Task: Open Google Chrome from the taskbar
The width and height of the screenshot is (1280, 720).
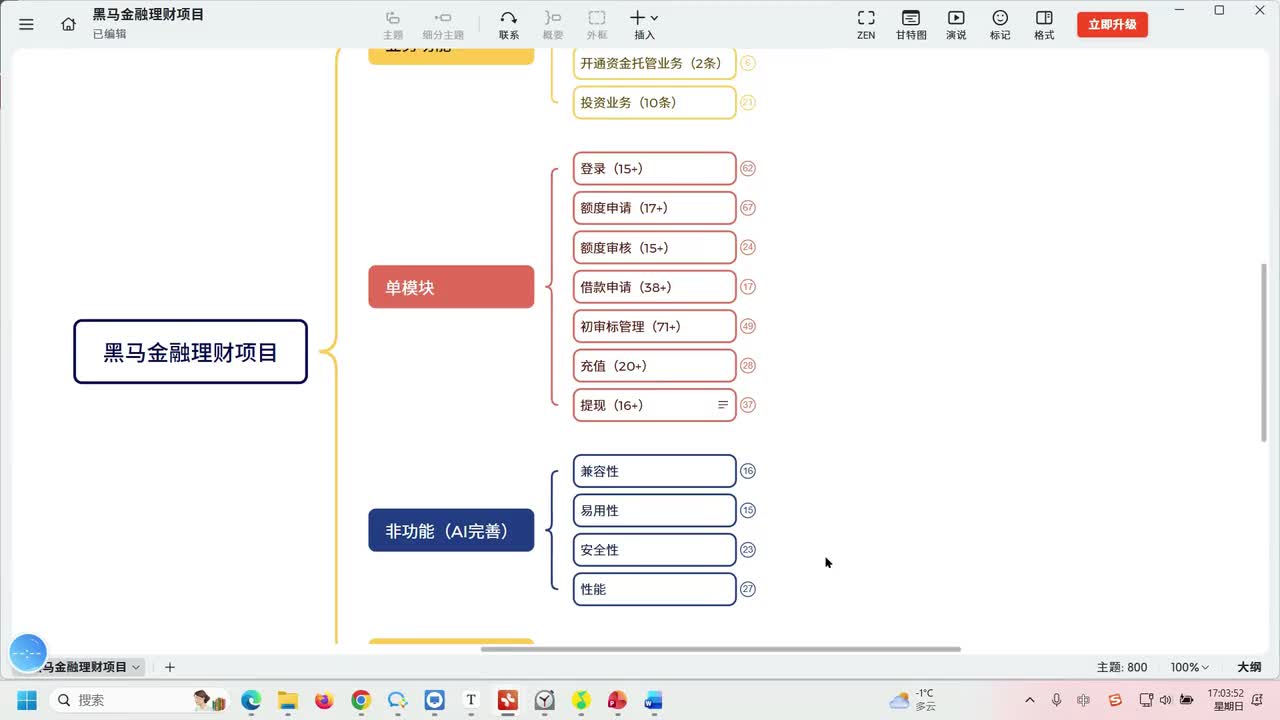Action: [x=361, y=700]
